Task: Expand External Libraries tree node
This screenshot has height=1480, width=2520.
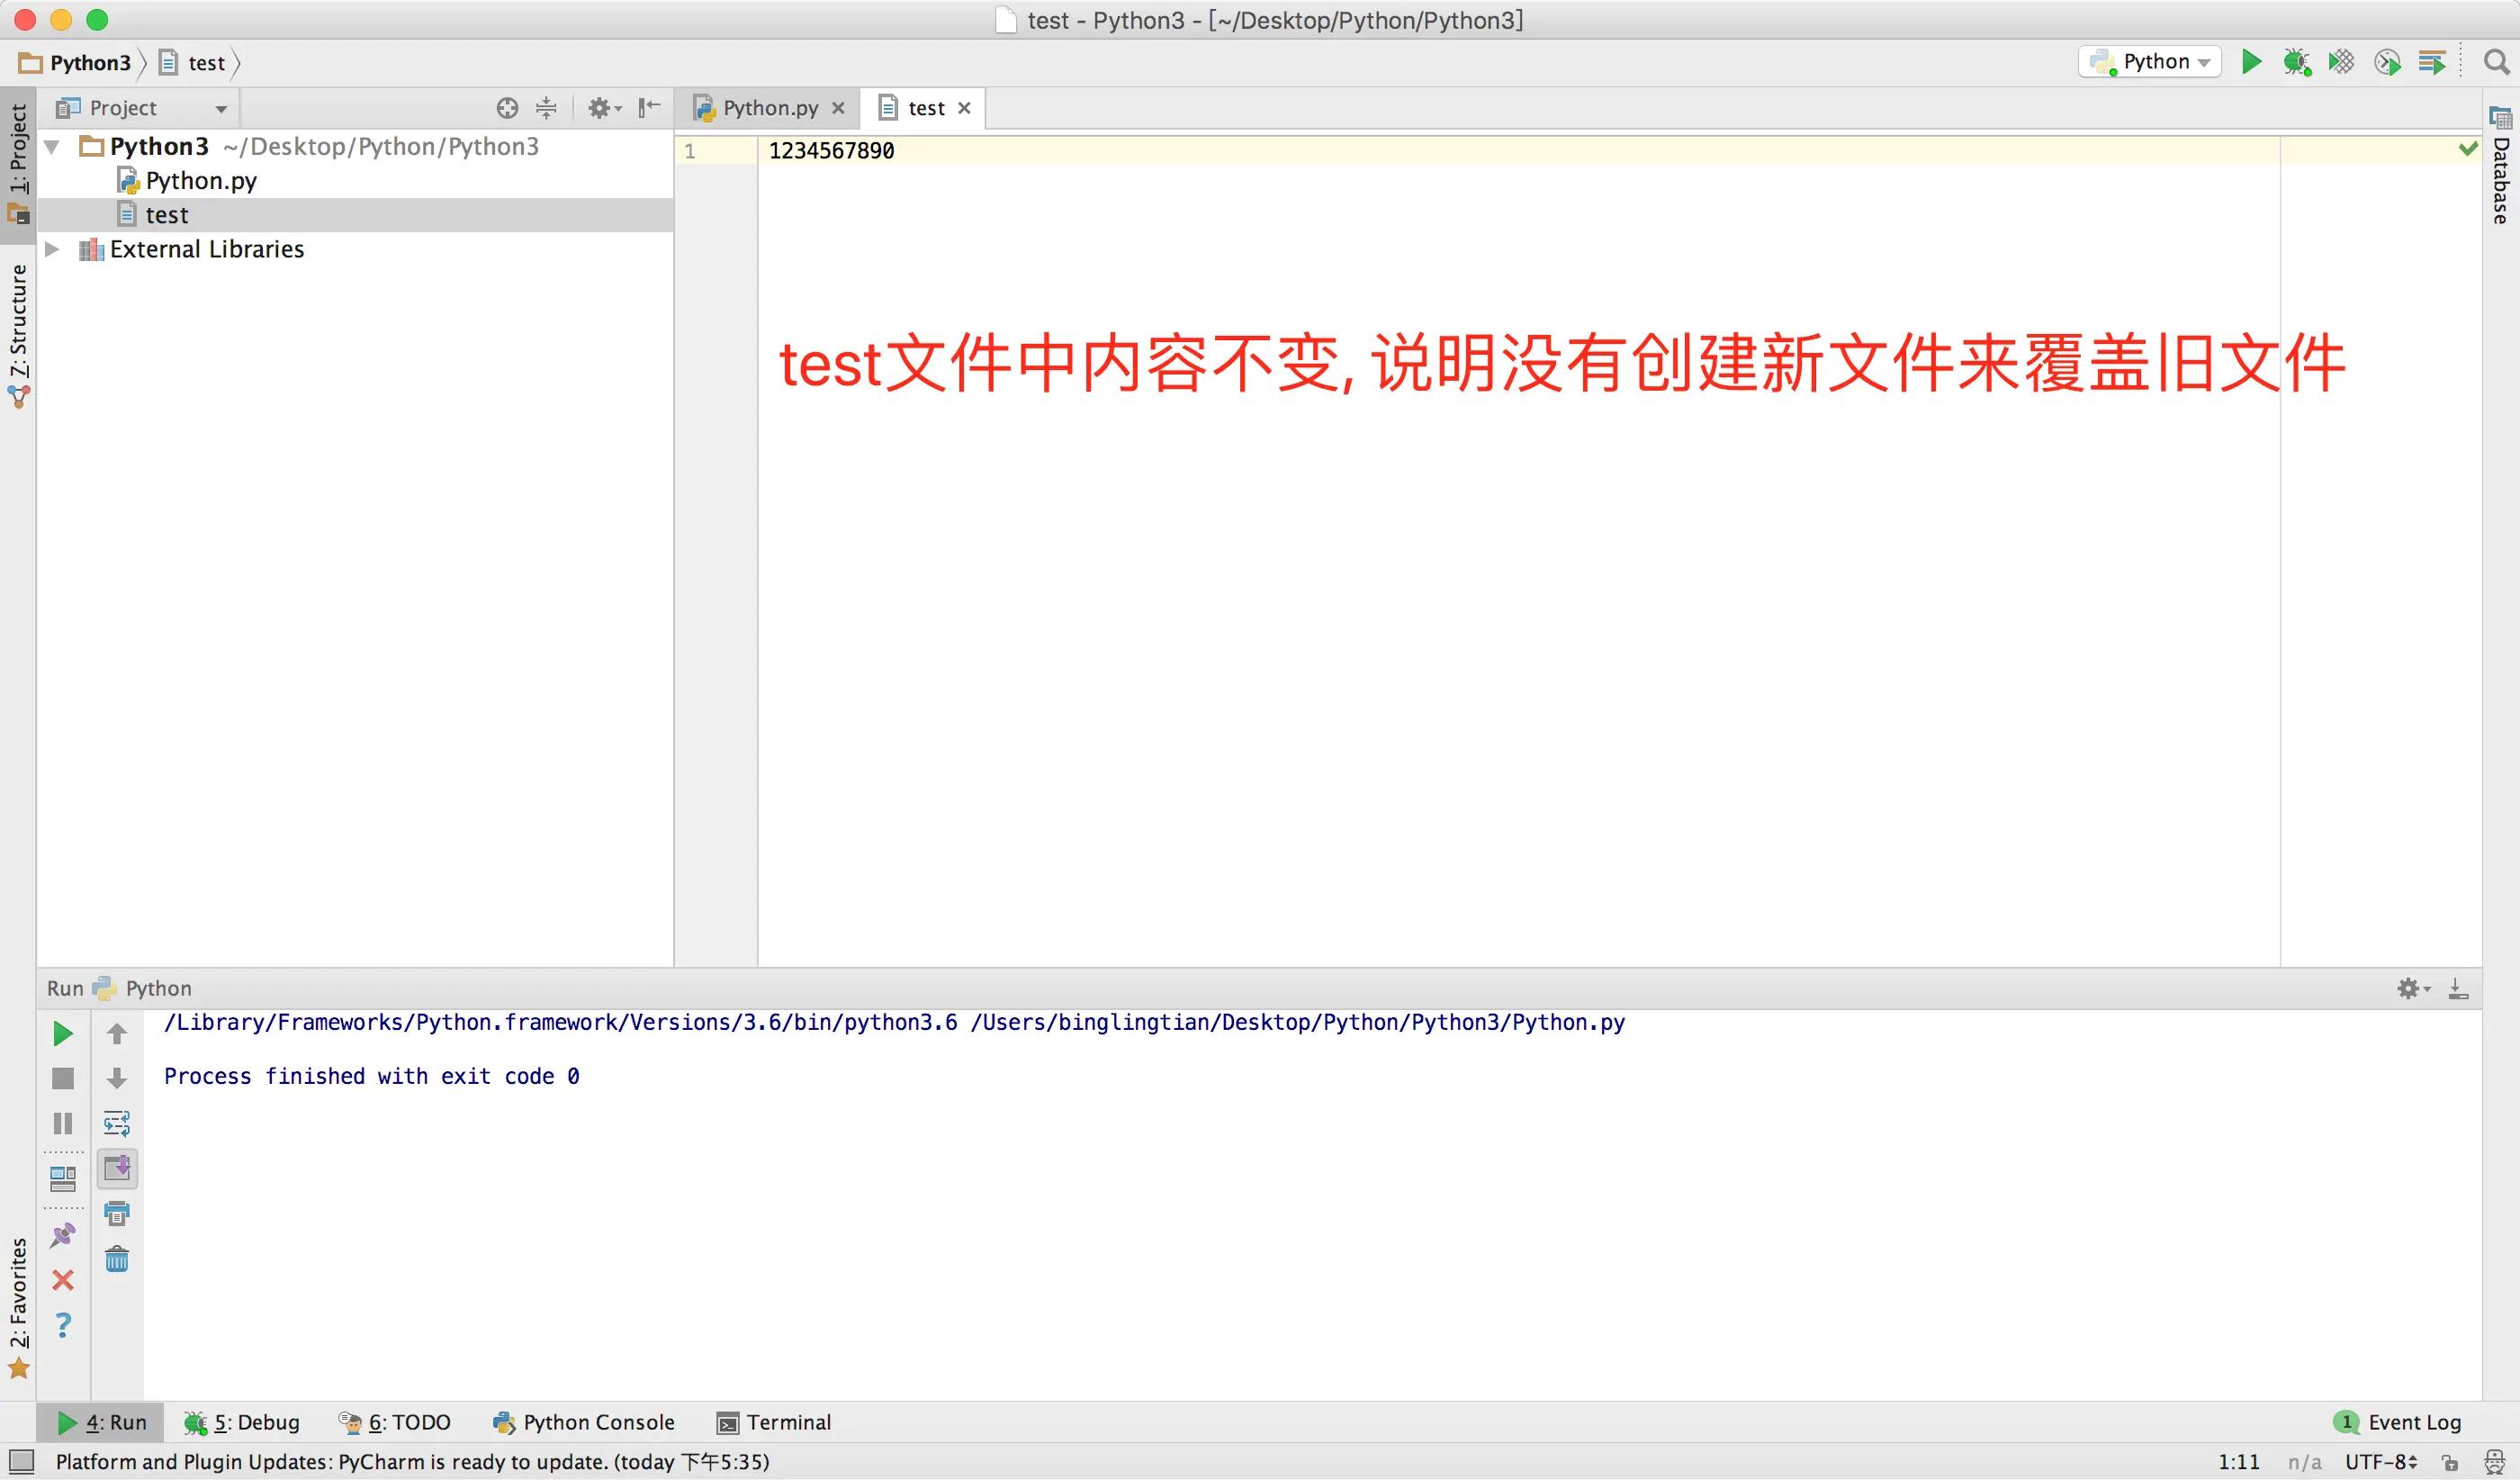Action: (52, 249)
